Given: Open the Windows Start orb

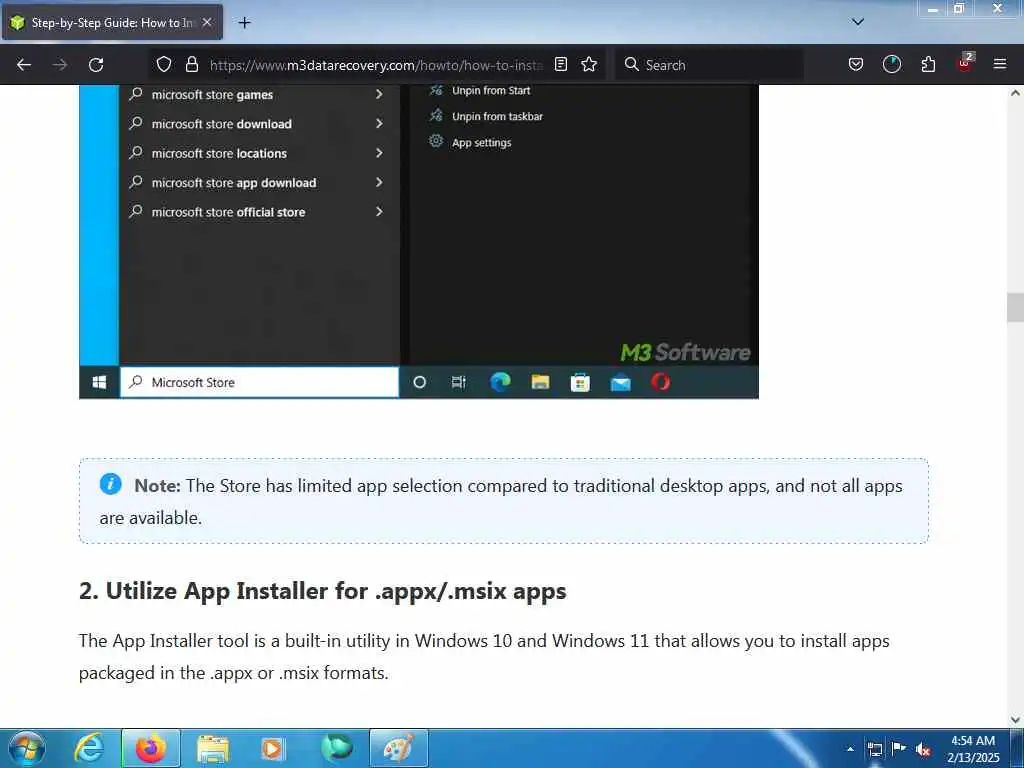Looking at the screenshot, I should point(27,748).
